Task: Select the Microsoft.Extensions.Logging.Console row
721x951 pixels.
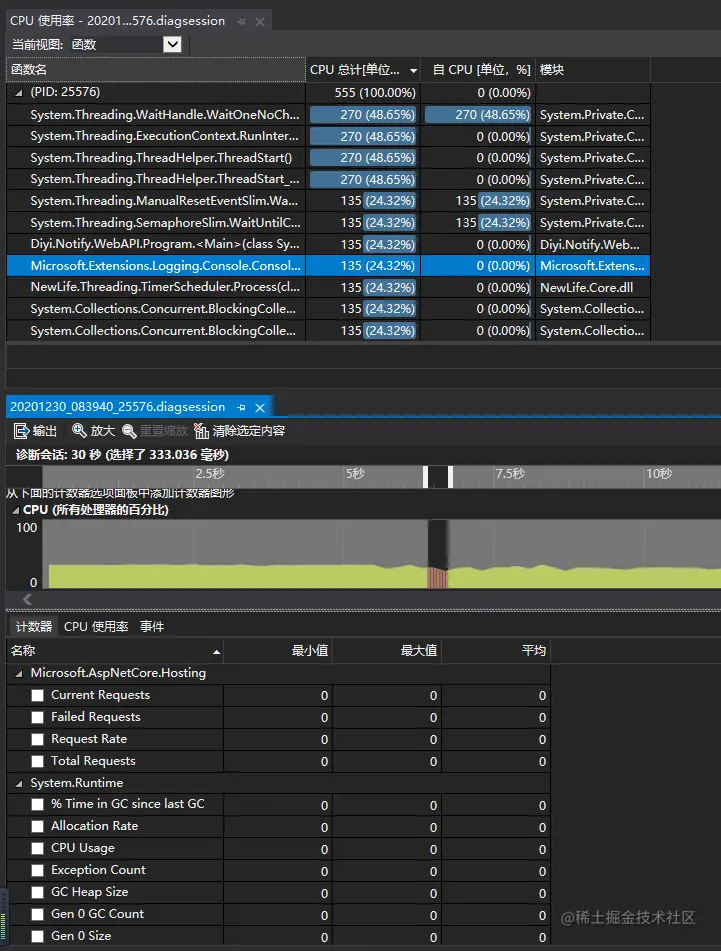Action: pyautogui.click(x=328, y=266)
